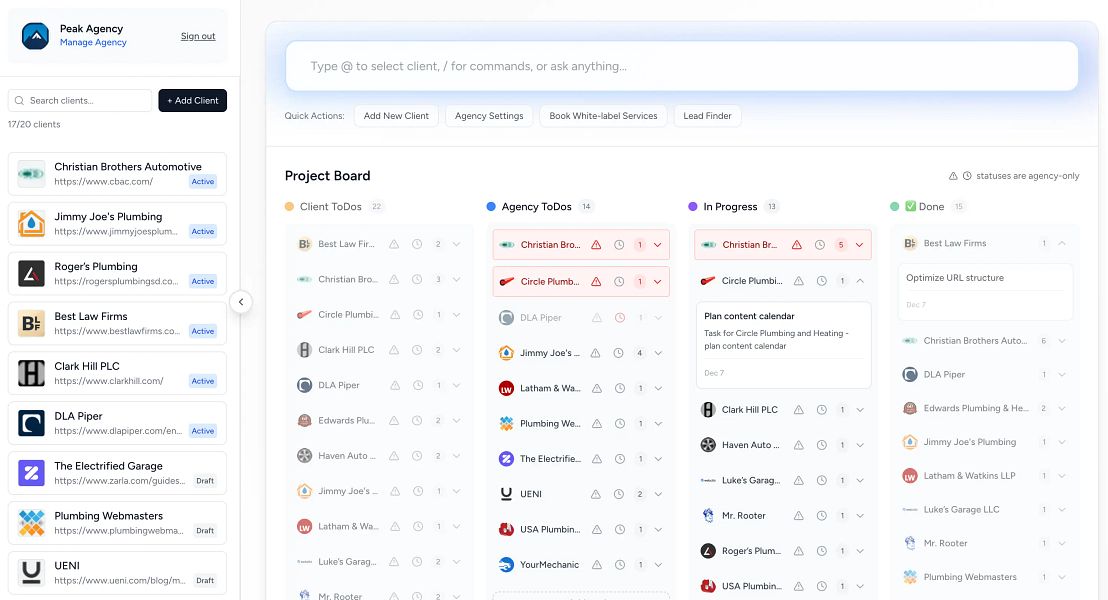Image resolution: width=1108 pixels, height=600 pixels.
Task: Click the Luke's Garag In Progress row
Action: [783, 481]
